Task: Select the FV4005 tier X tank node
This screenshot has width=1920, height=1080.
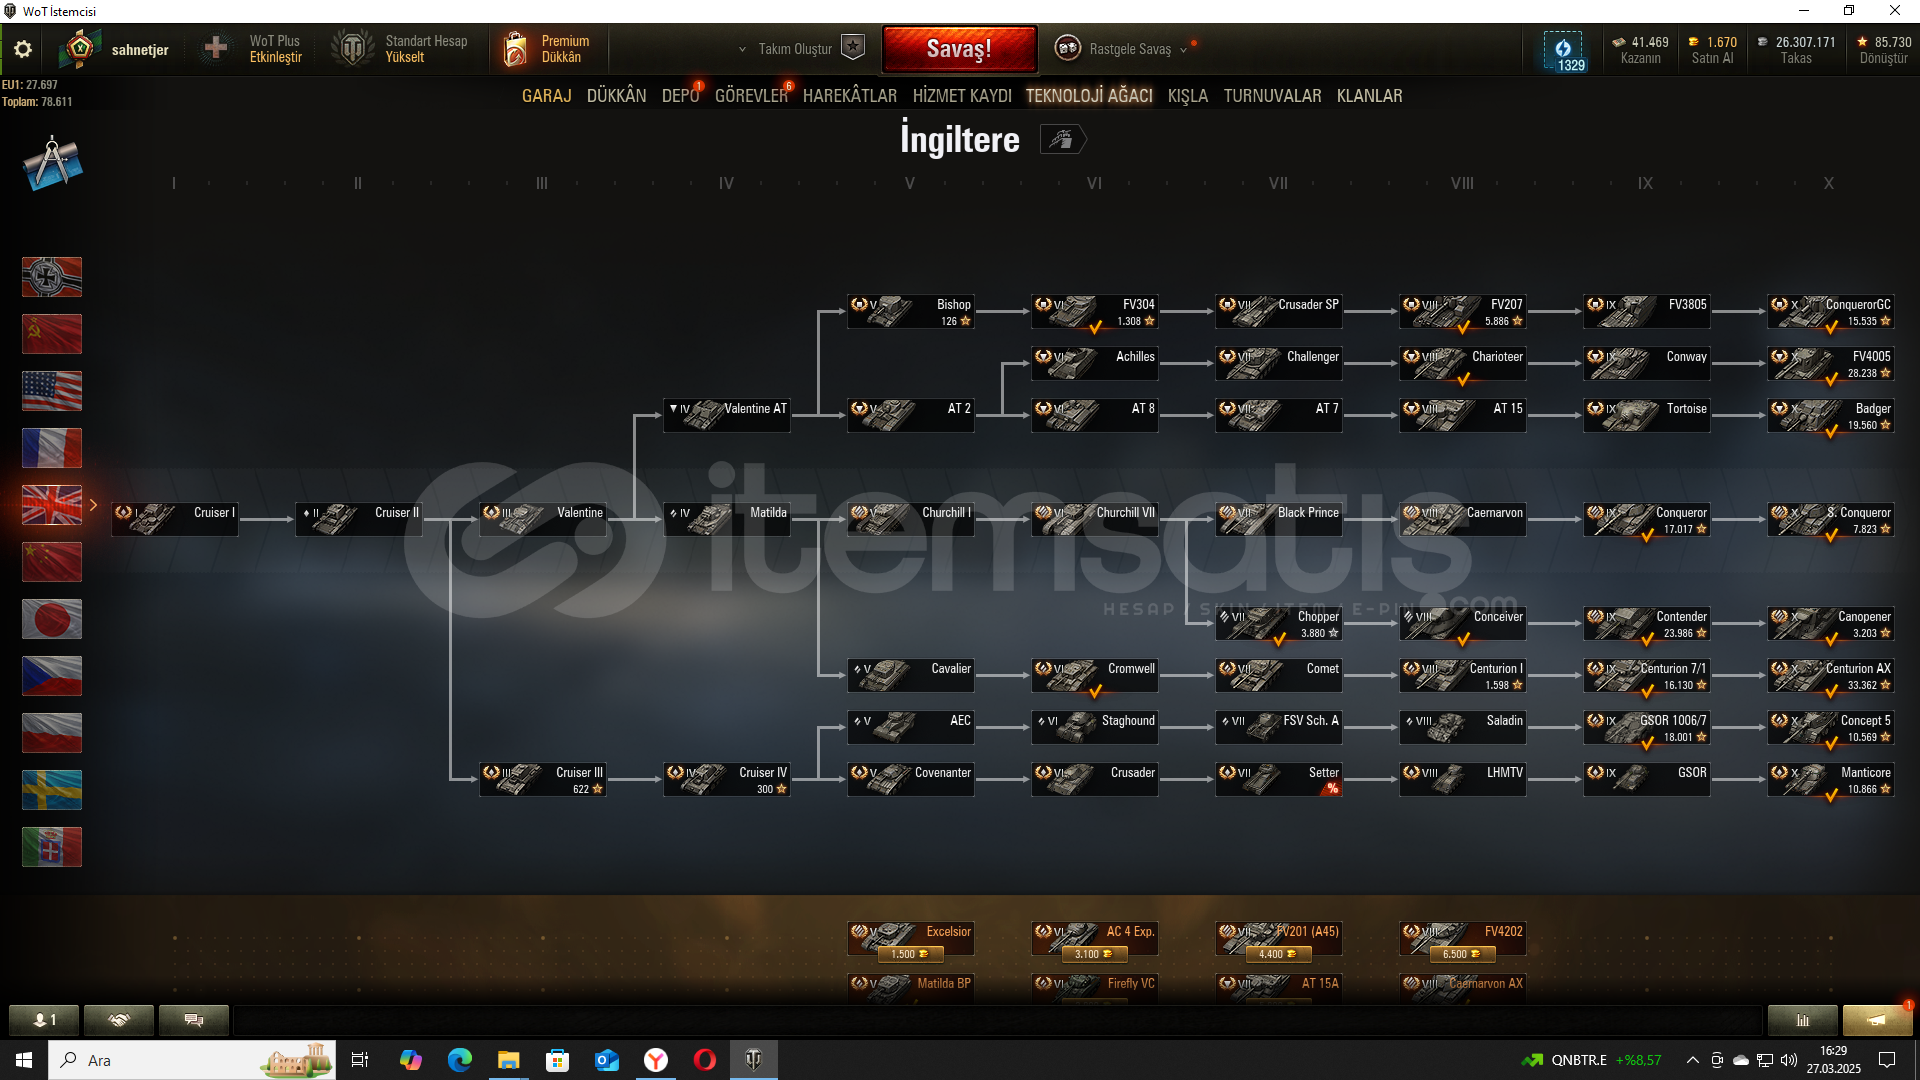Action: (x=1830, y=364)
